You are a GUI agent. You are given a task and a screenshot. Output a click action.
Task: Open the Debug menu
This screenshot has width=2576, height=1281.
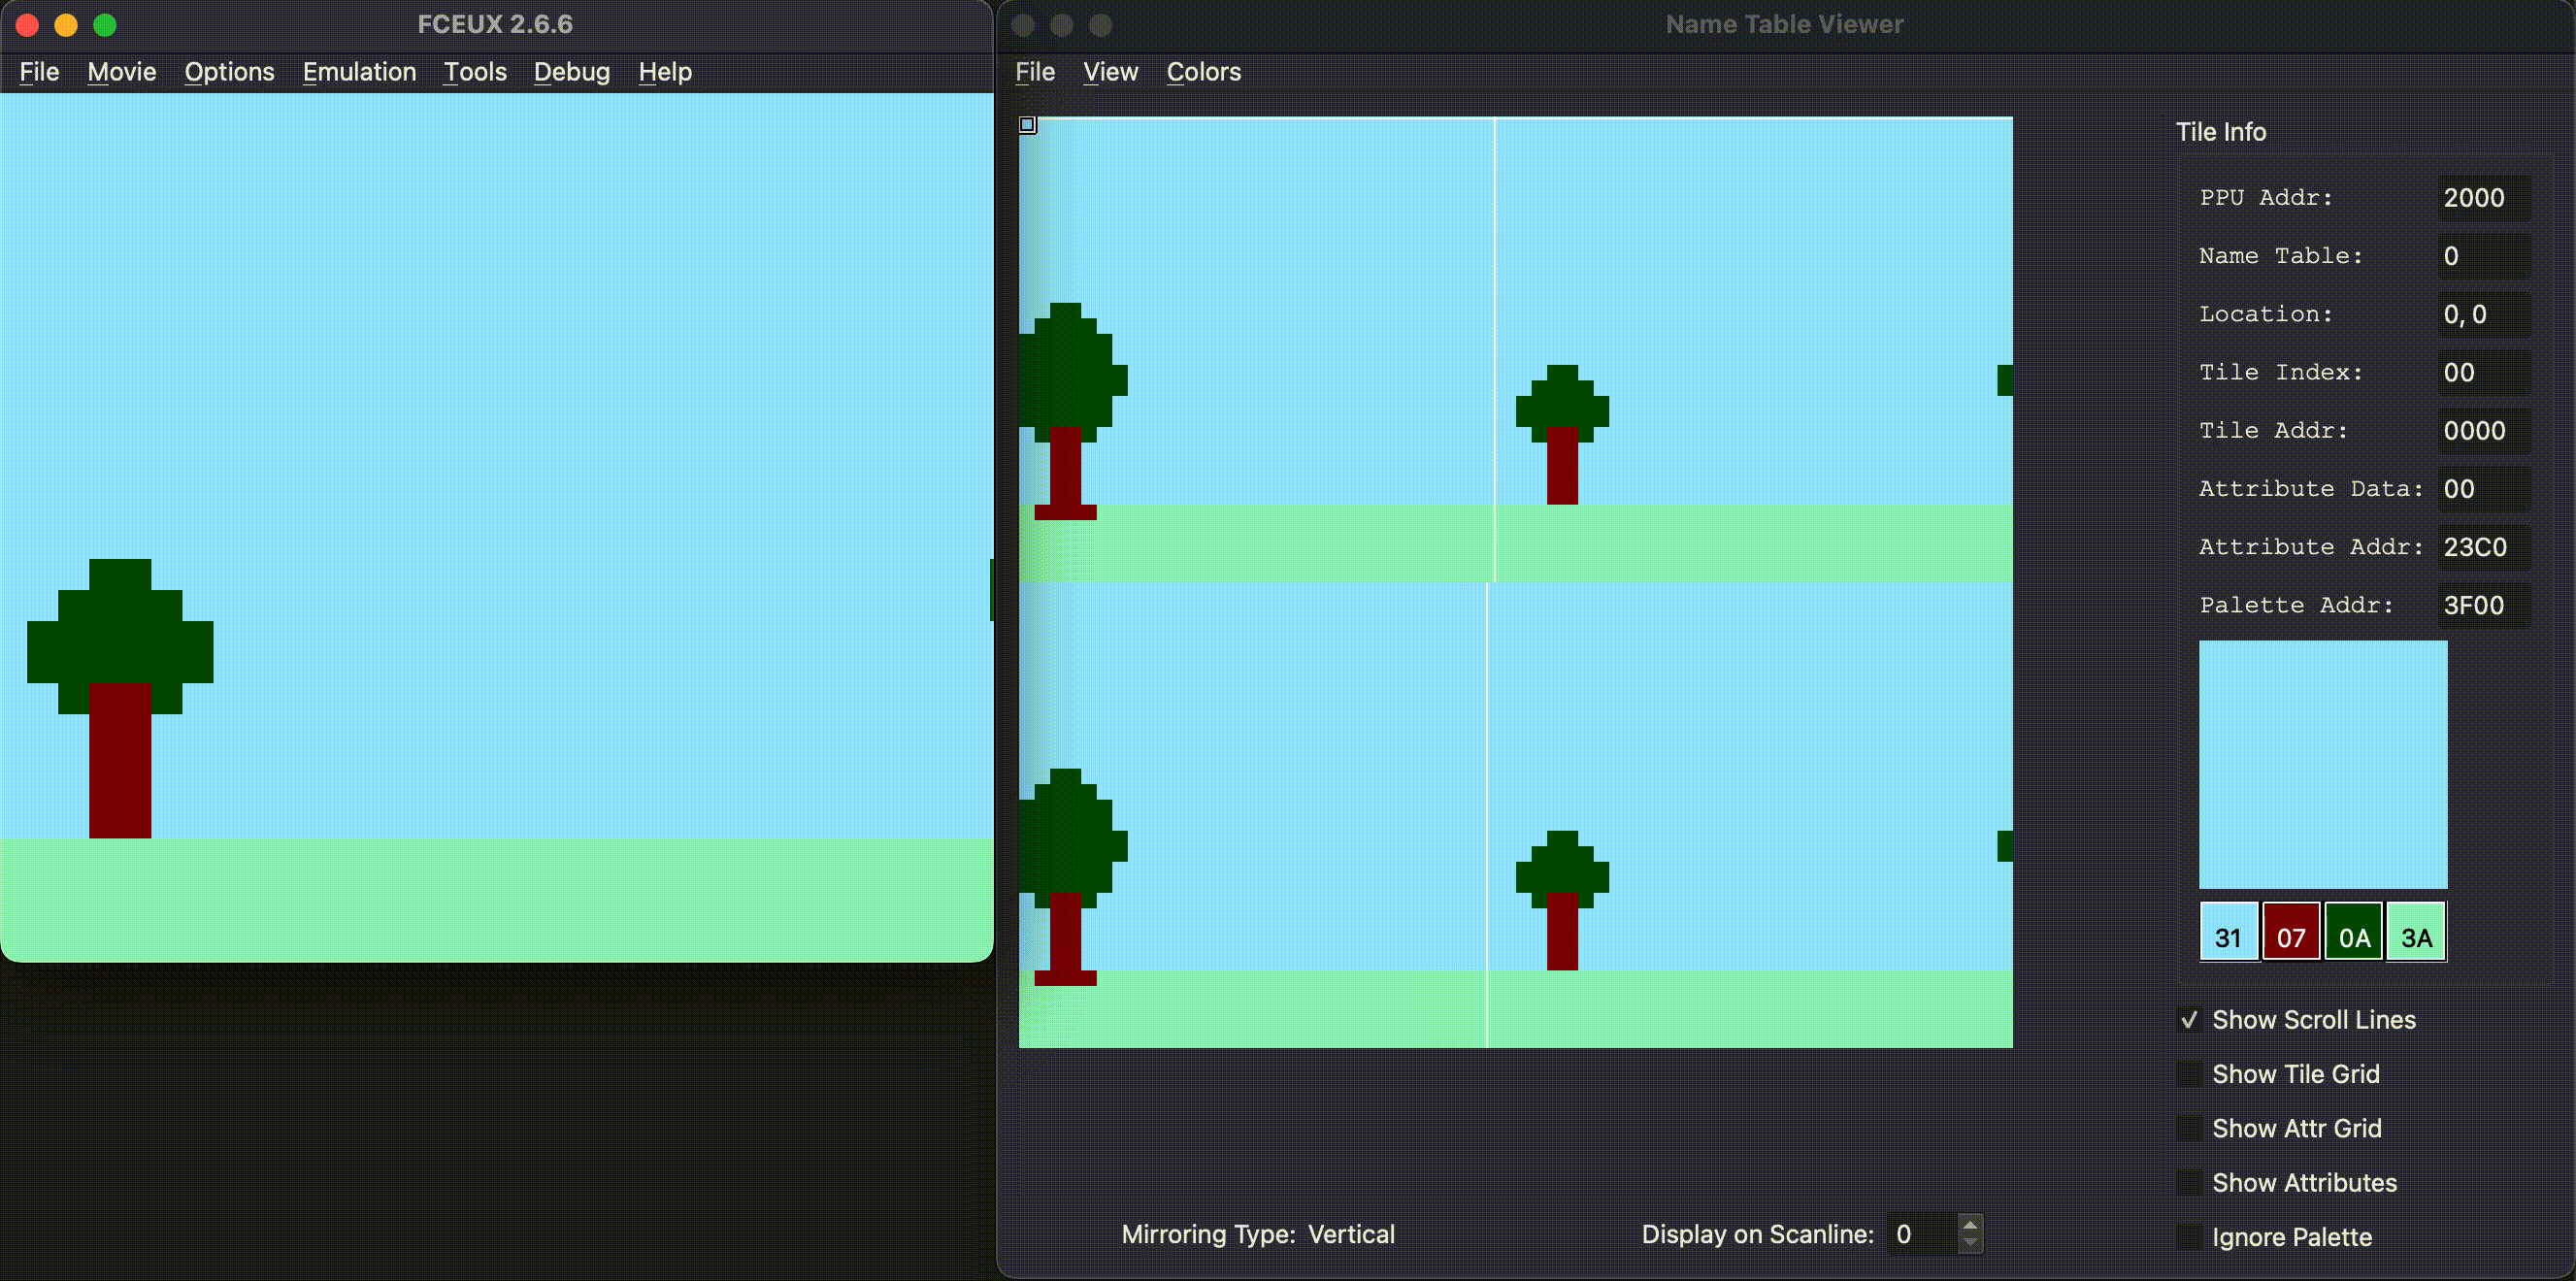tap(572, 71)
